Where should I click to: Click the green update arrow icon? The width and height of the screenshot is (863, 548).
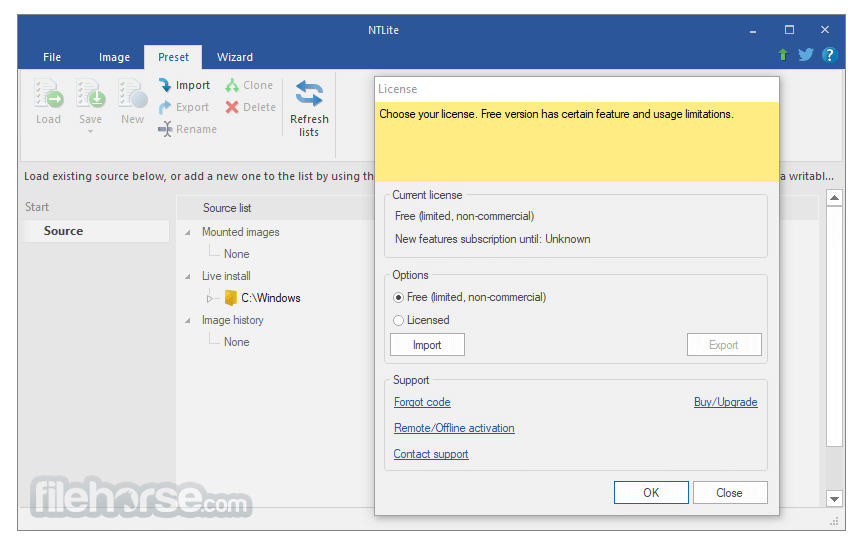pos(783,54)
